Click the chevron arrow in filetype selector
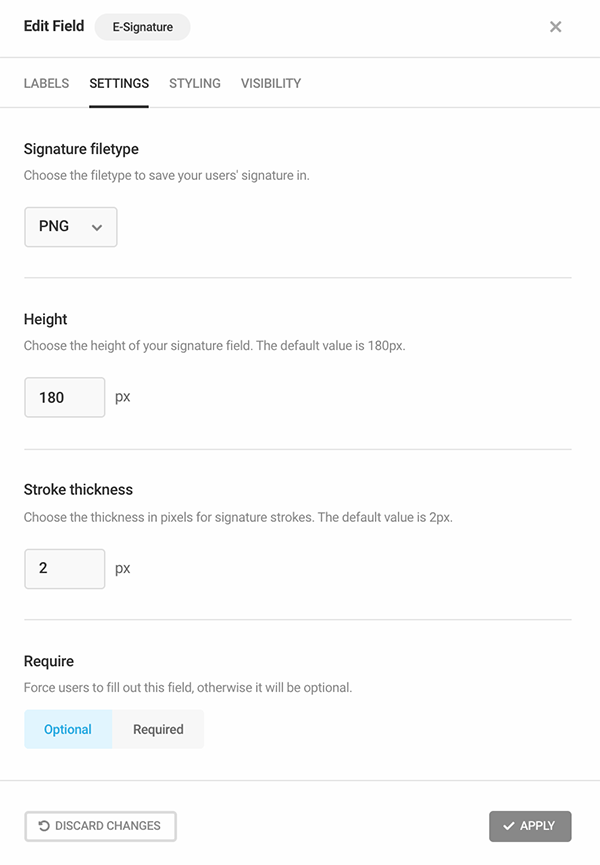This screenshot has width=600, height=865. point(97,227)
